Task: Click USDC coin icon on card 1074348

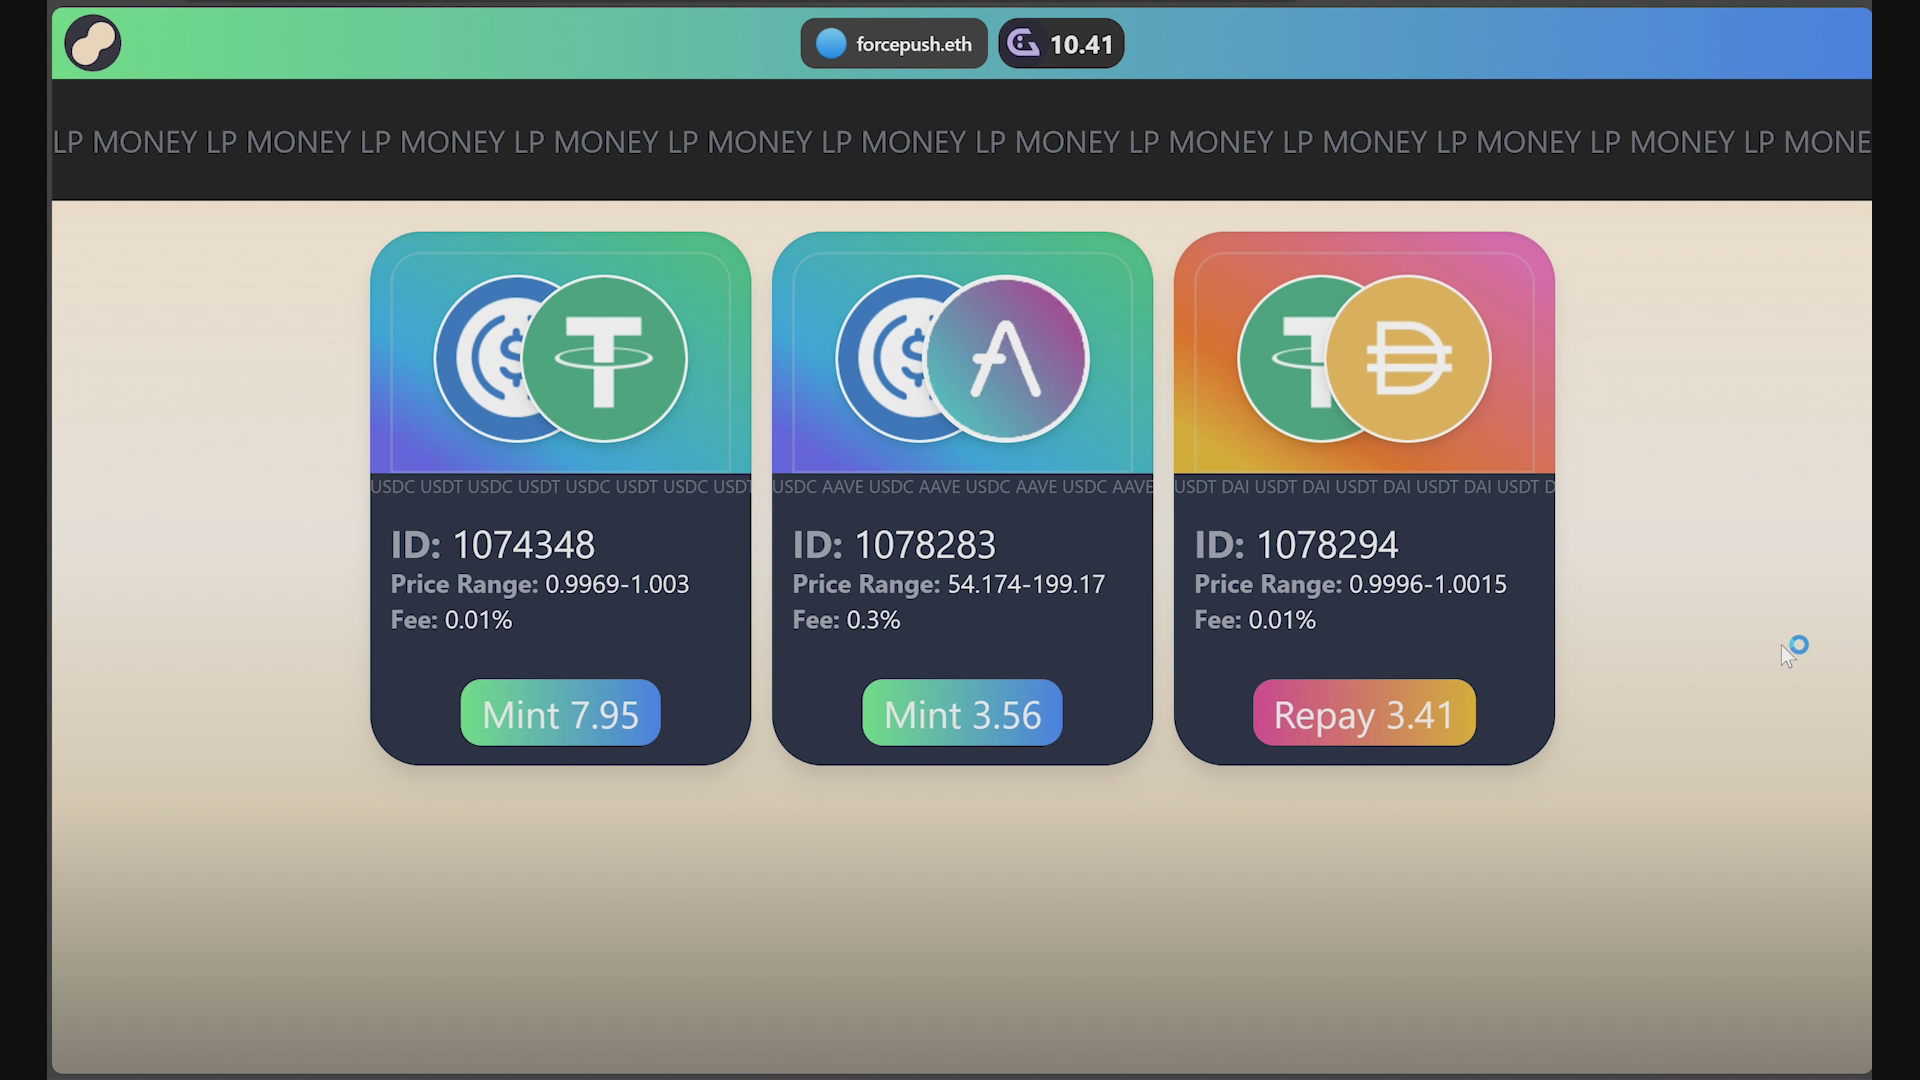Action: click(x=480, y=358)
